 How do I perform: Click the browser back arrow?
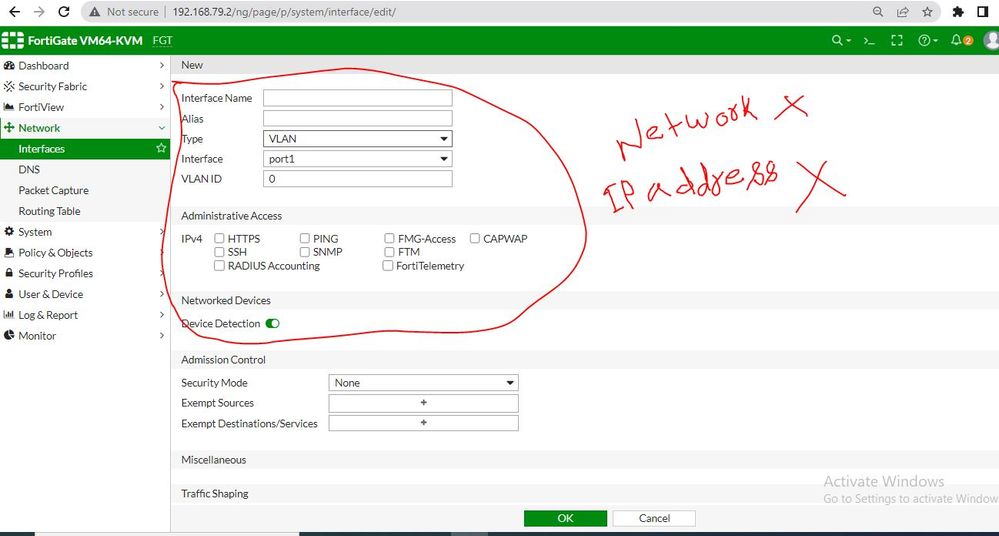14,11
